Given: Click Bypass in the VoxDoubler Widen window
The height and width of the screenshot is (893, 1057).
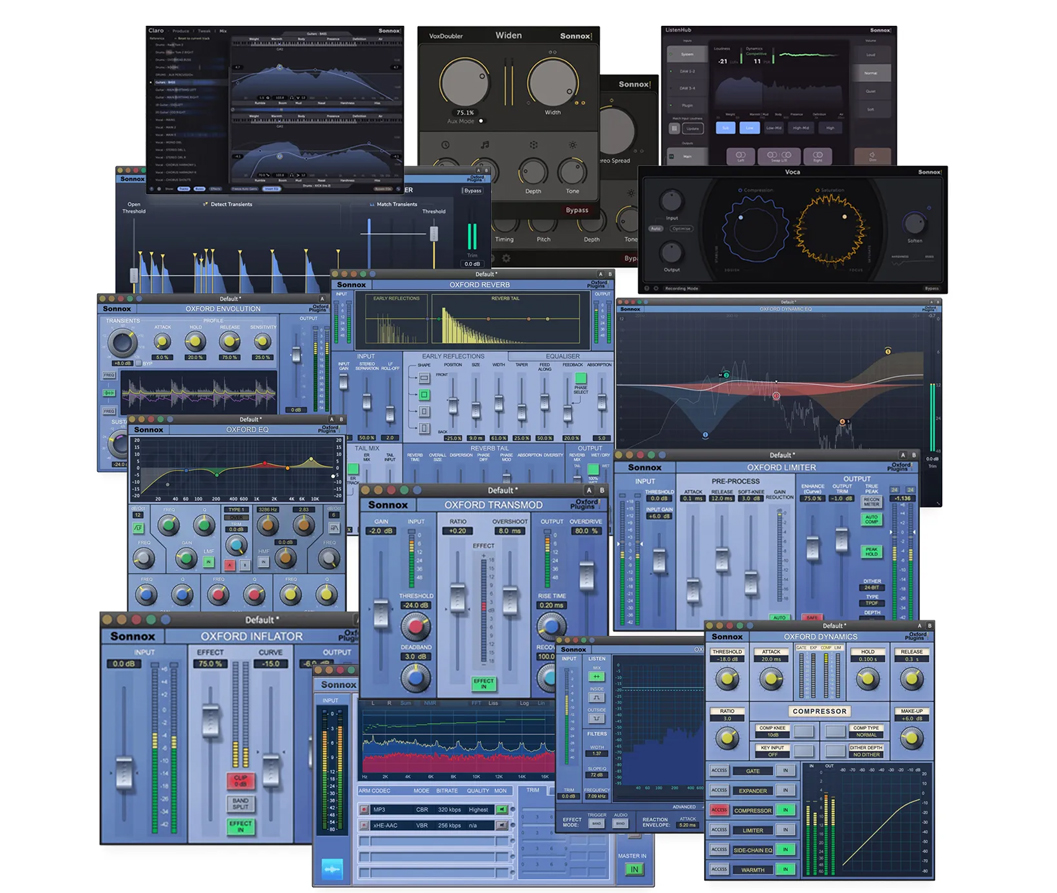Looking at the screenshot, I should point(577,210).
